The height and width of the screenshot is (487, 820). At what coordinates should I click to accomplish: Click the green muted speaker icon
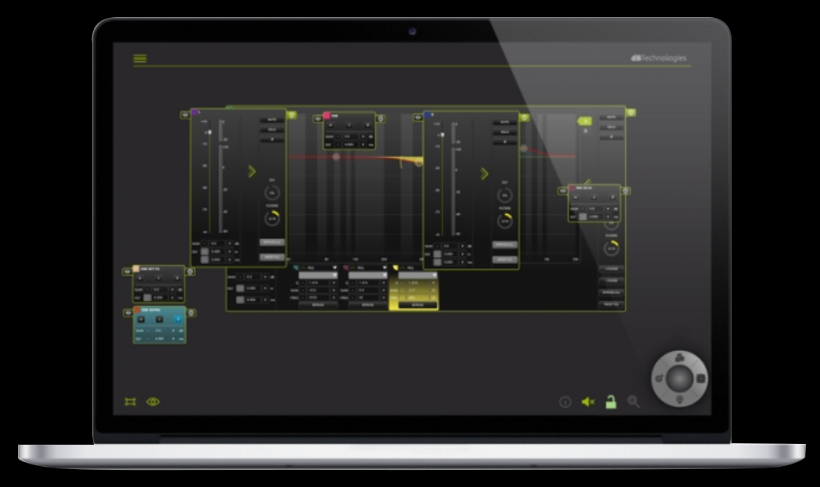pyautogui.click(x=588, y=402)
